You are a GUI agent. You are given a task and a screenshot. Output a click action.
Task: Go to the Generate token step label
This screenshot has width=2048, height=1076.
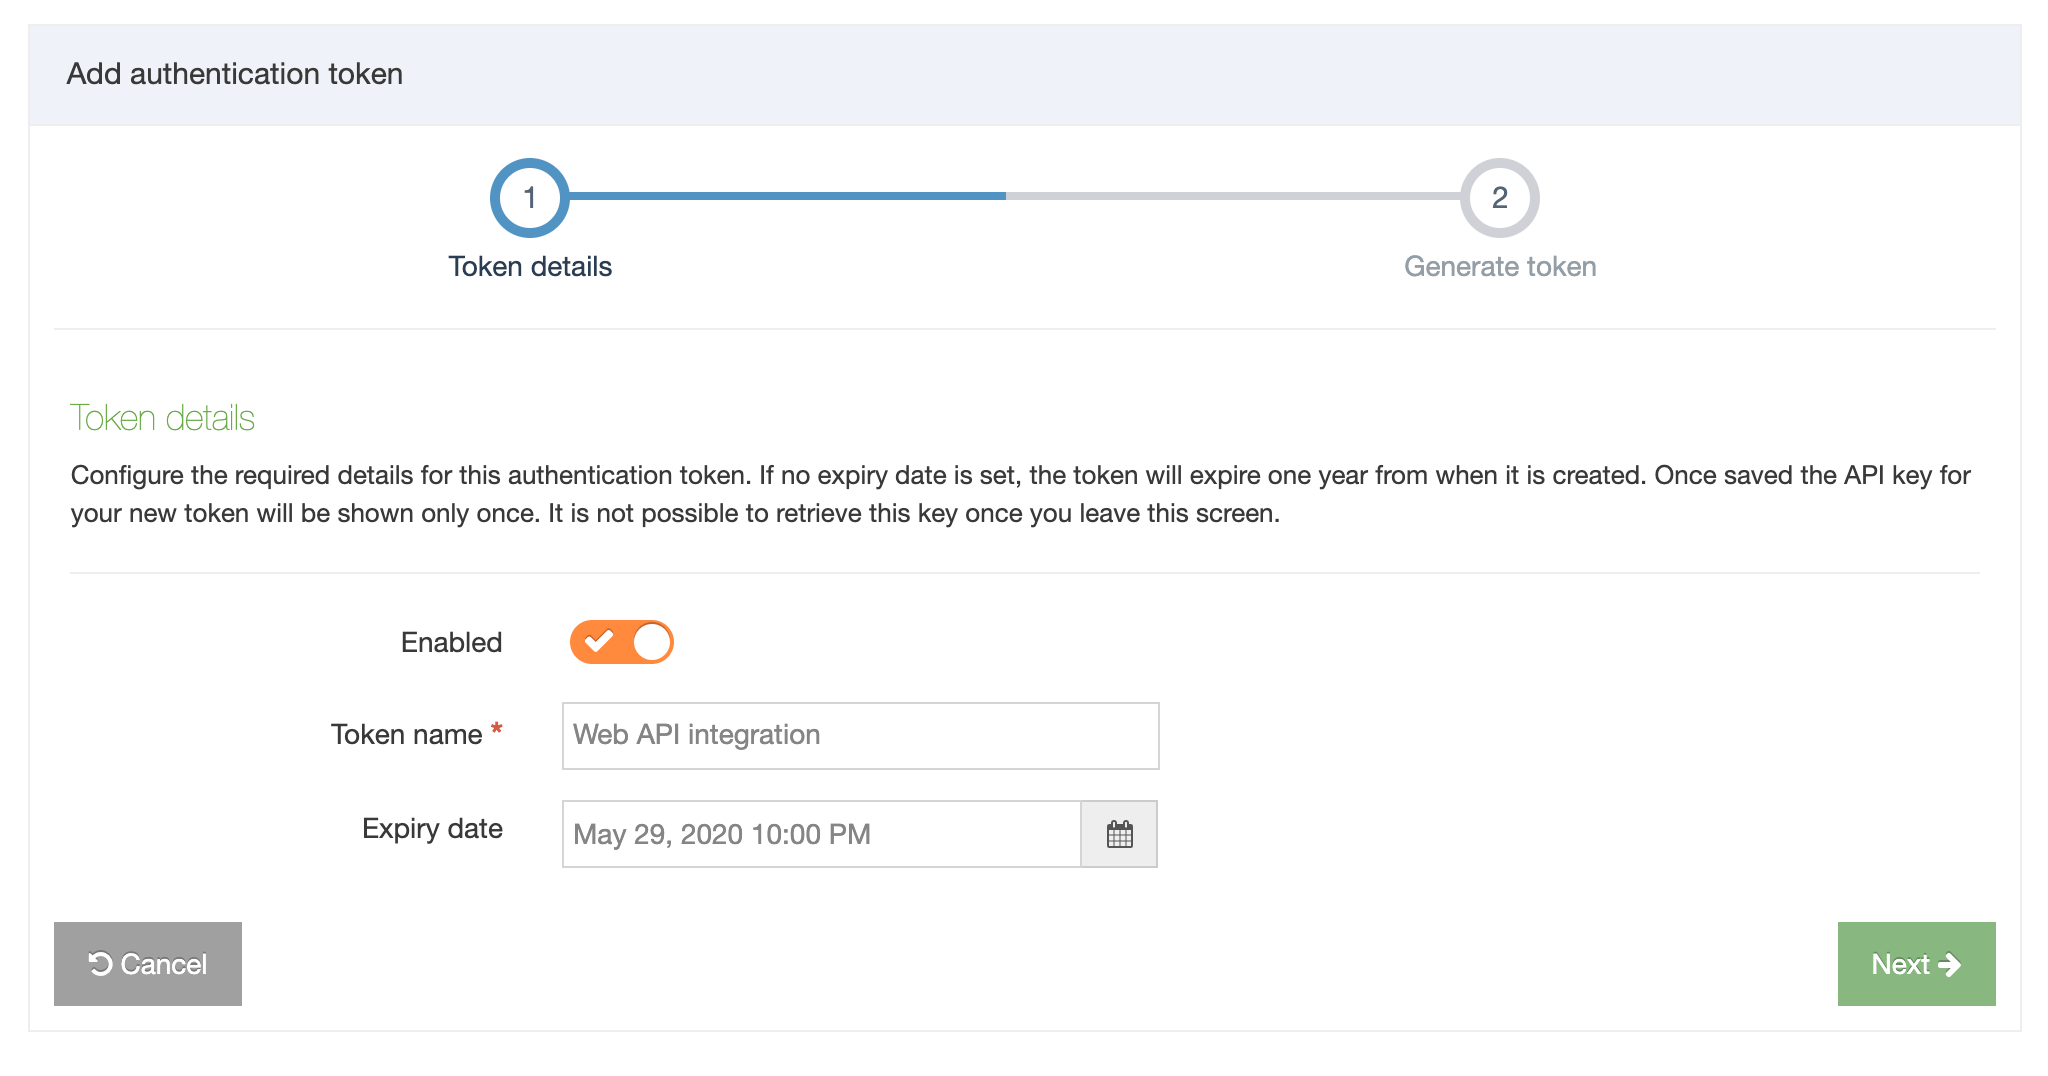tap(1499, 267)
